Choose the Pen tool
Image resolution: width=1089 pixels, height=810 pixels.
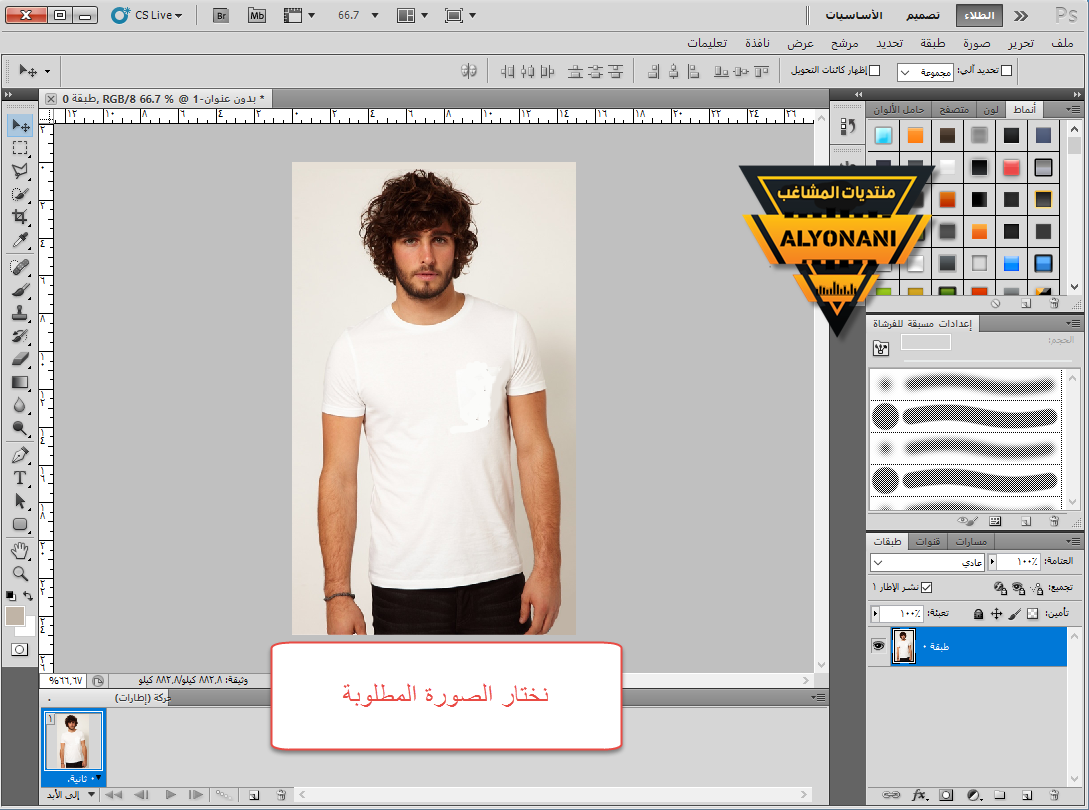(20, 455)
